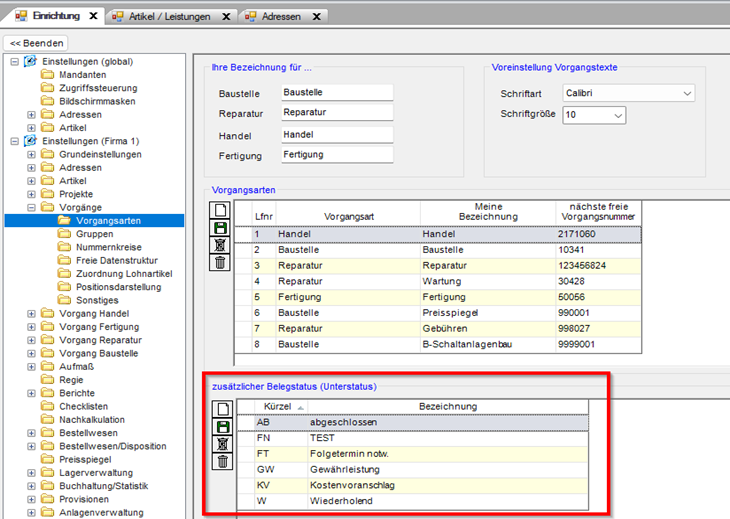Select Nummernkreise in the settings tree
Screen dimensions: 730x519
point(108,247)
